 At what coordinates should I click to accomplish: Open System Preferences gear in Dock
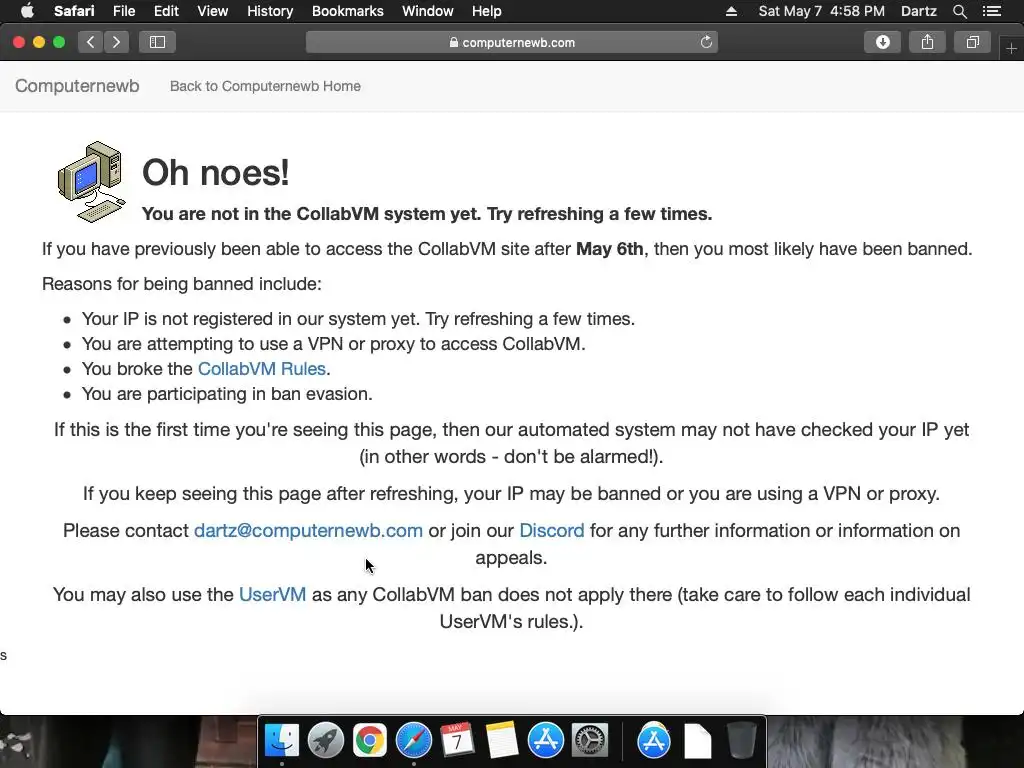(x=590, y=741)
